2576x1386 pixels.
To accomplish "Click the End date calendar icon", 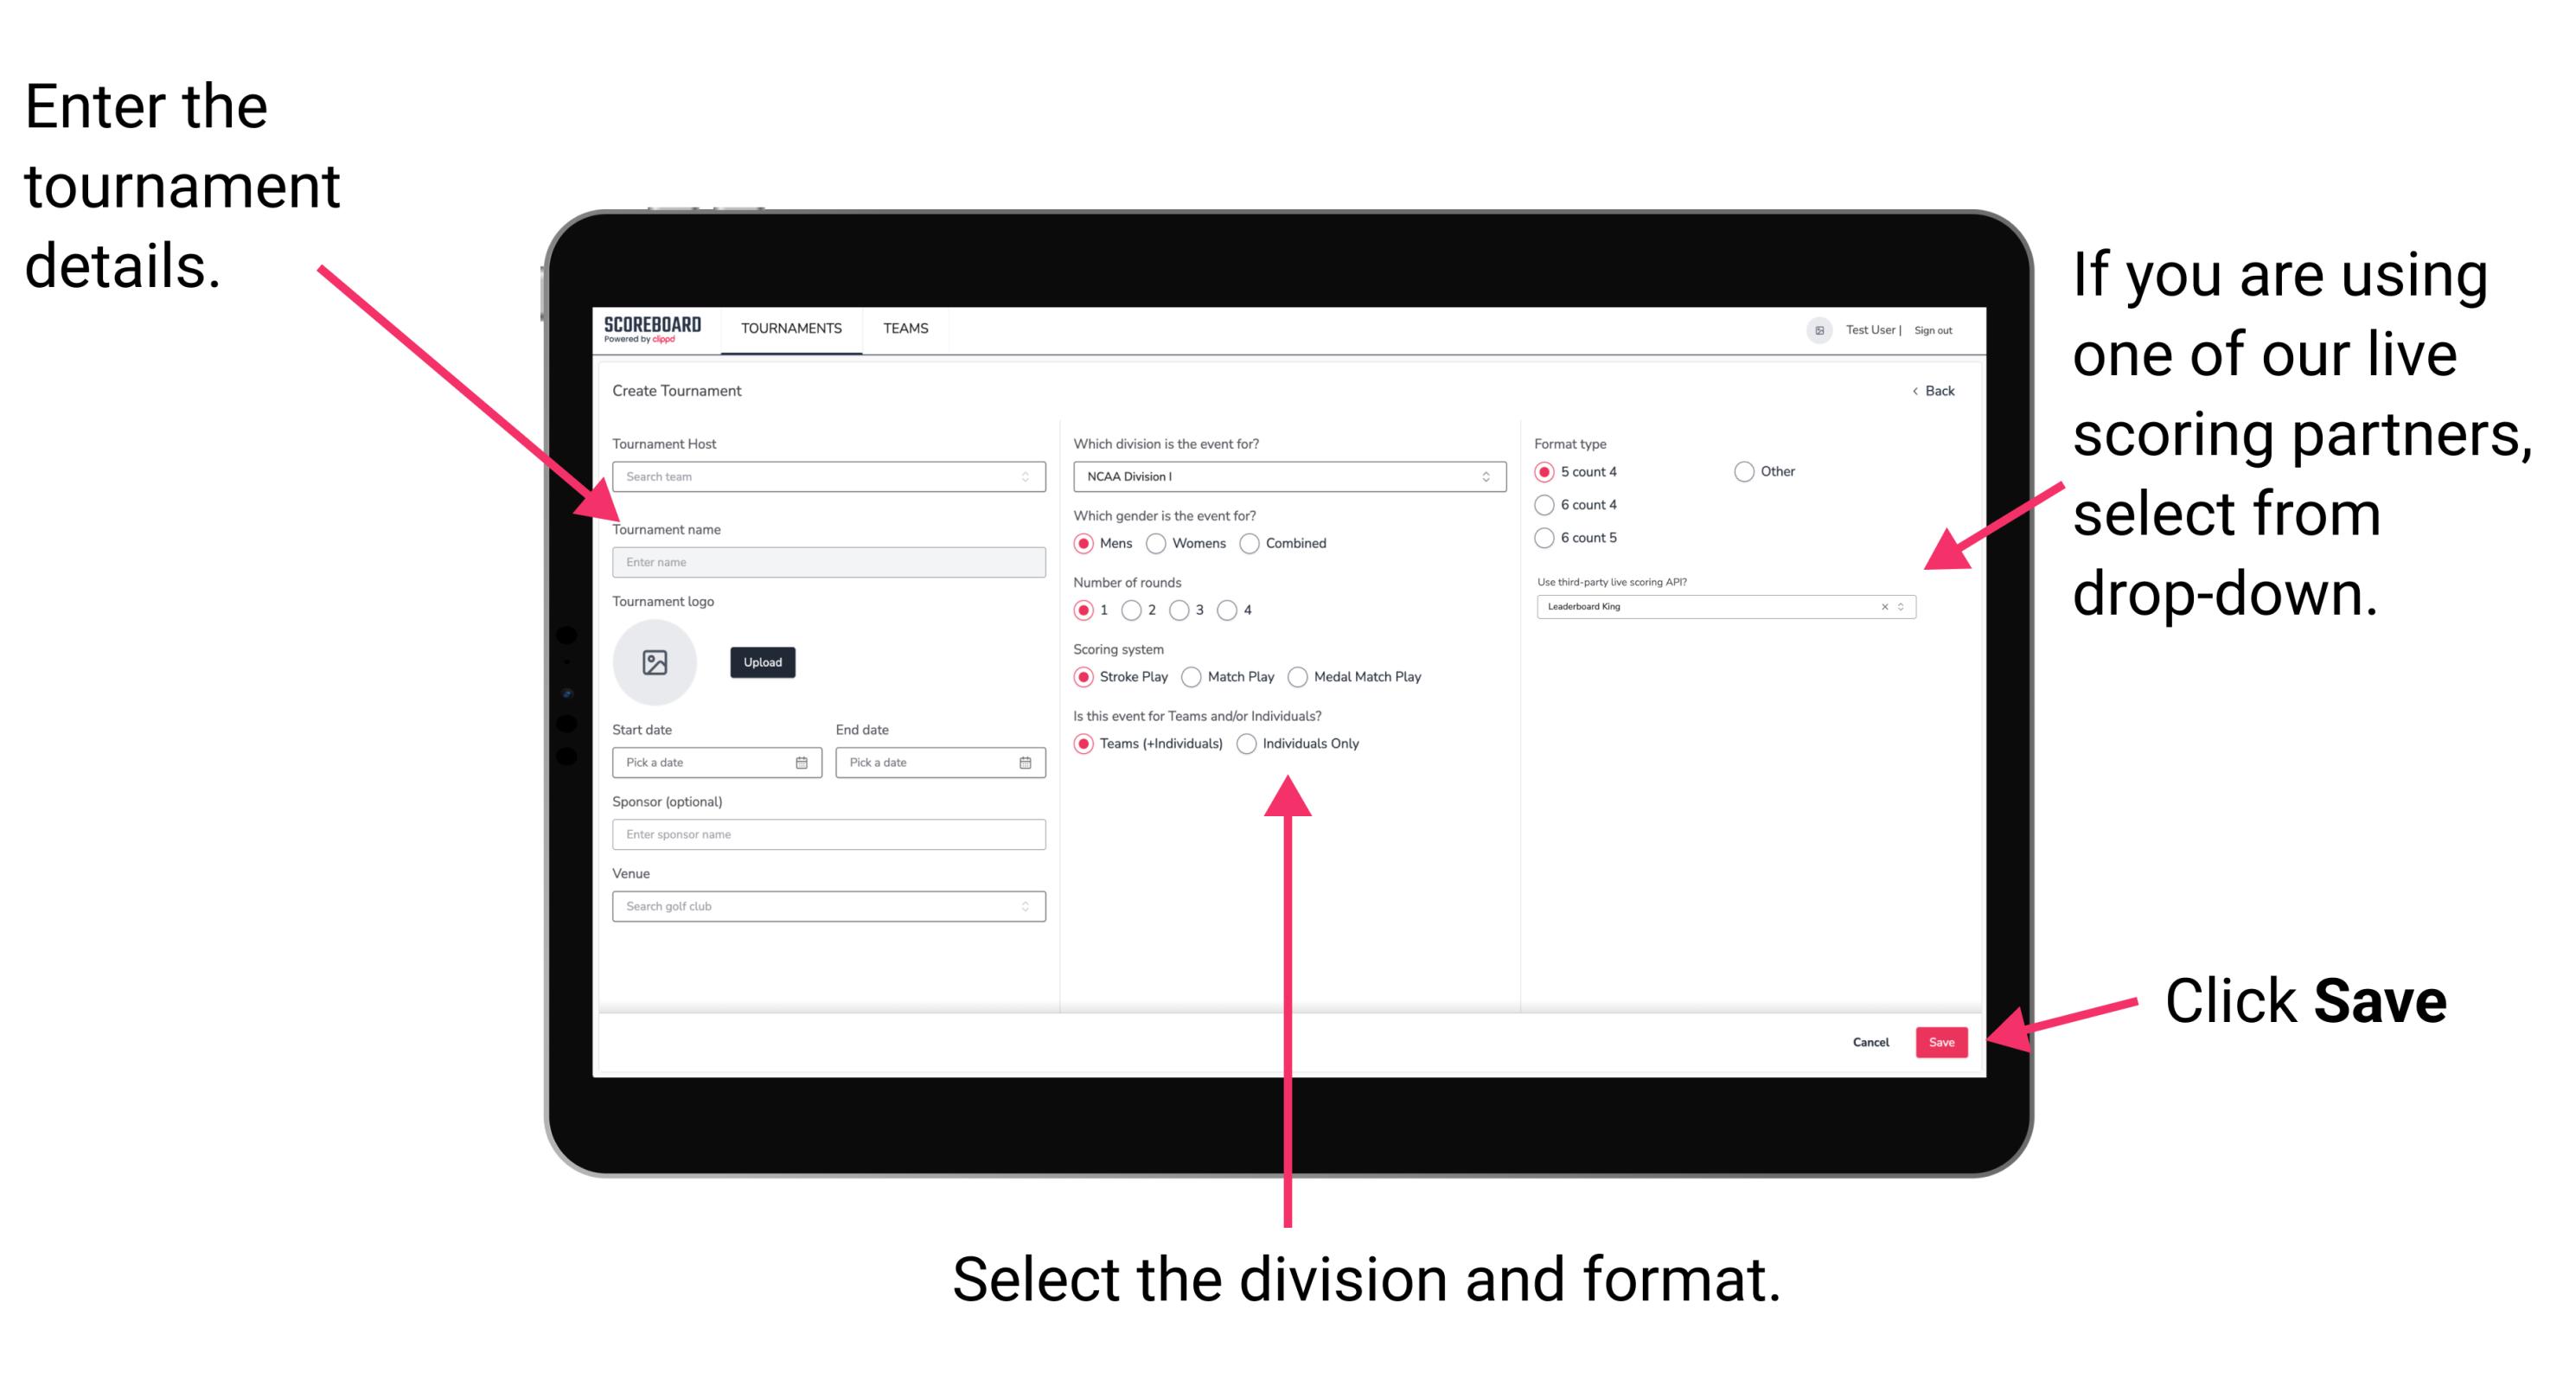I will (1026, 763).
